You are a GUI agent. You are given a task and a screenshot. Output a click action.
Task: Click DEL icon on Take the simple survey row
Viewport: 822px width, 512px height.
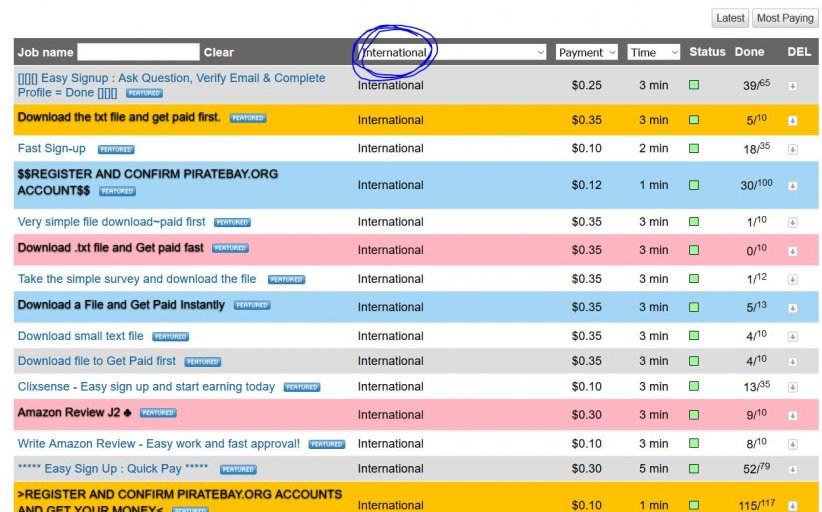coord(792,280)
